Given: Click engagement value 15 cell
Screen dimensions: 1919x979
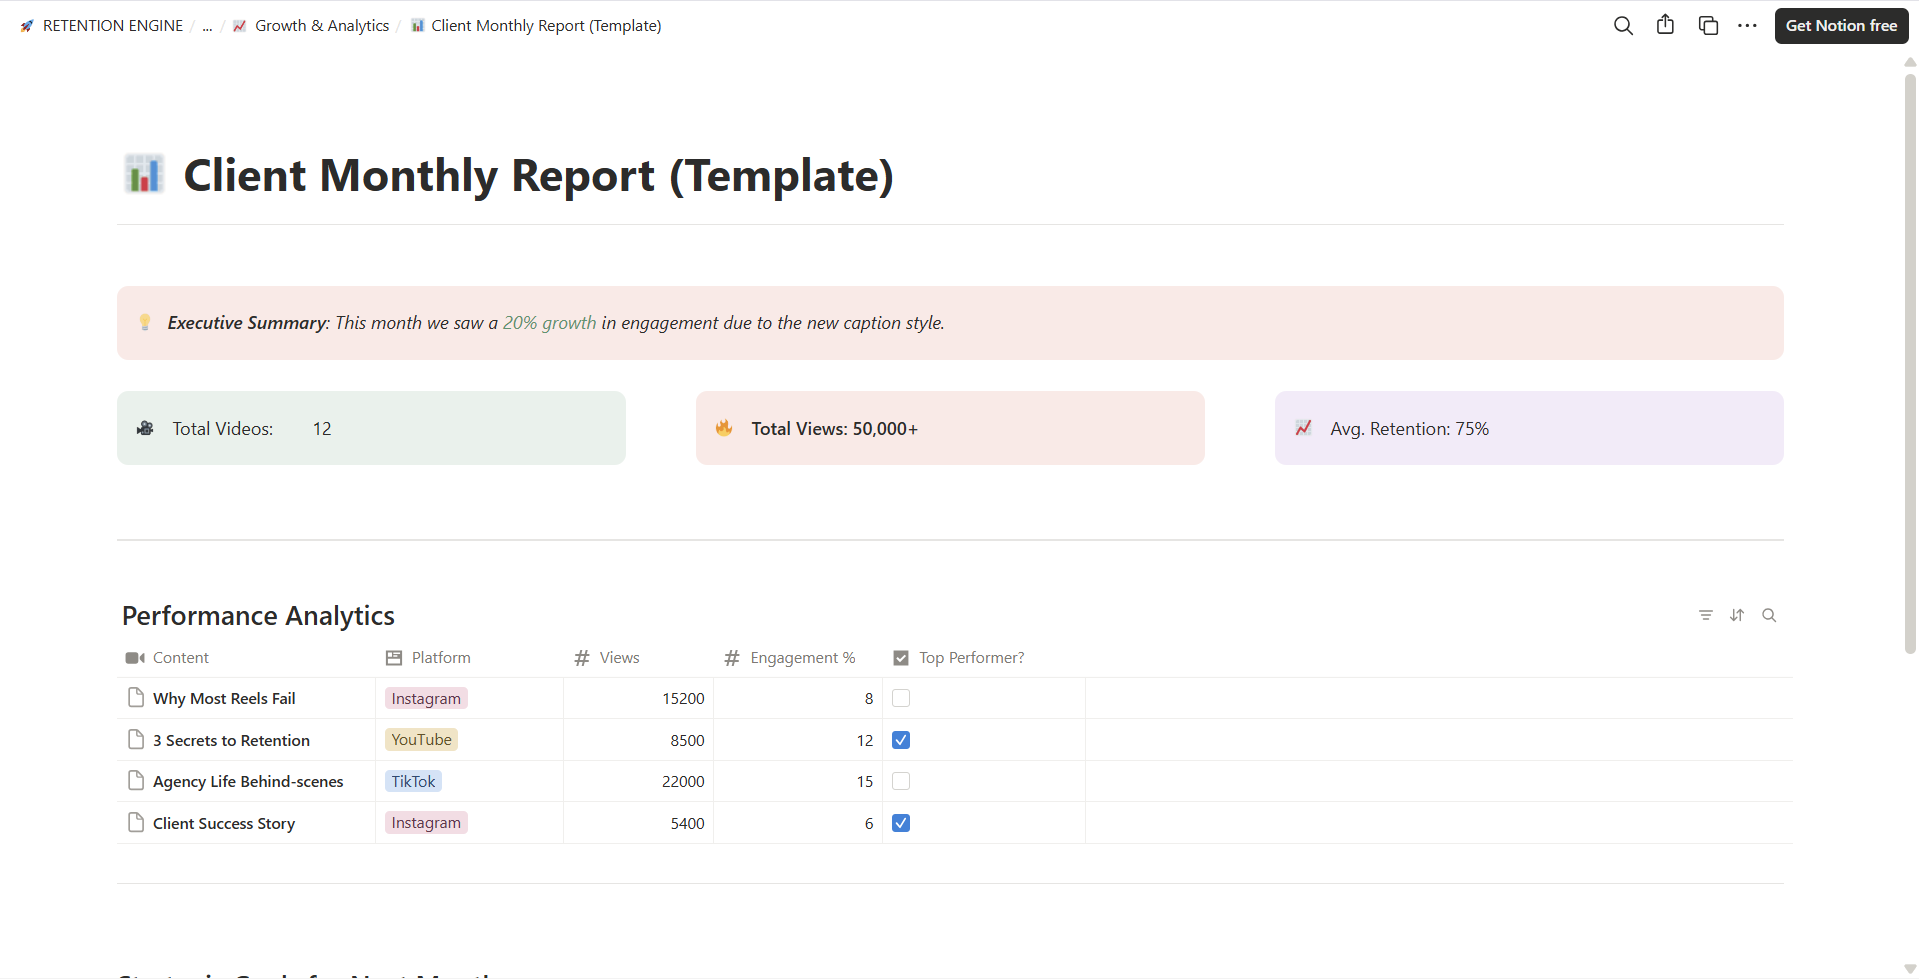Looking at the screenshot, I should (798, 781).
